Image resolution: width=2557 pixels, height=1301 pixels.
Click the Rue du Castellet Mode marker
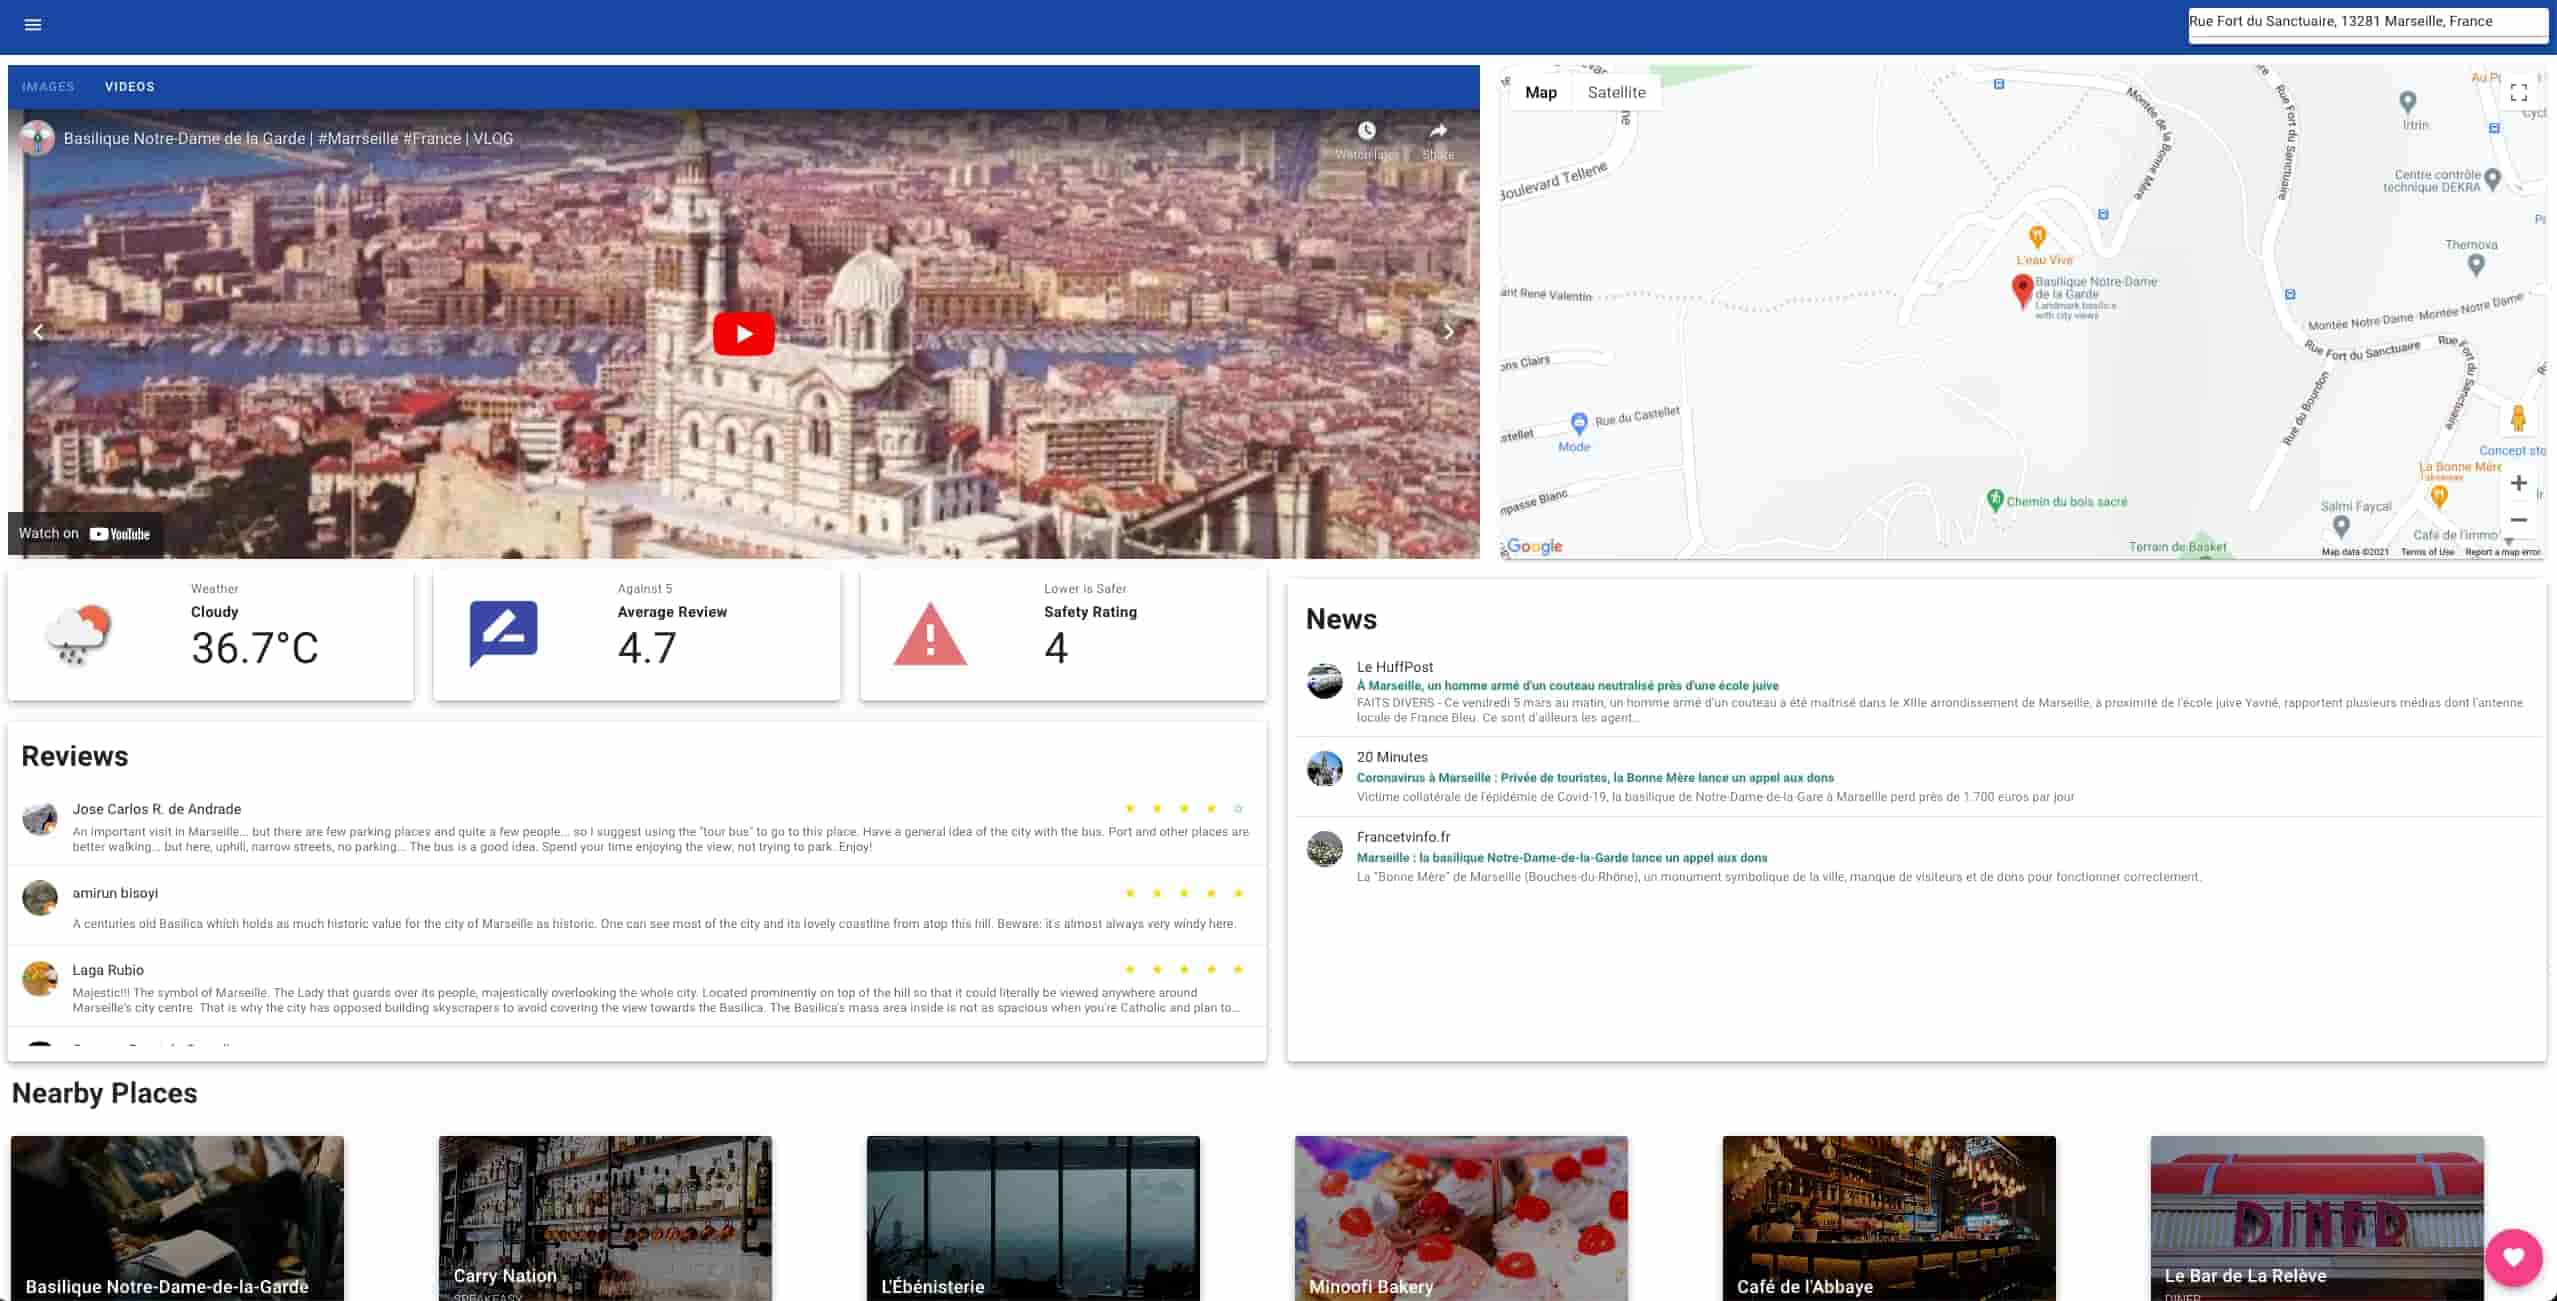click(x=1579, y=423)
